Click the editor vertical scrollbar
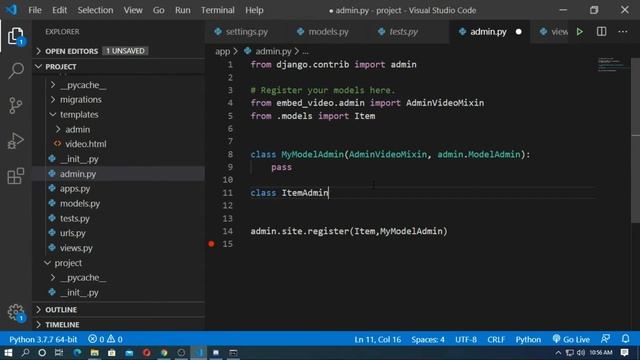The width and height of the screenshot is (640, 360). (636, 140)
